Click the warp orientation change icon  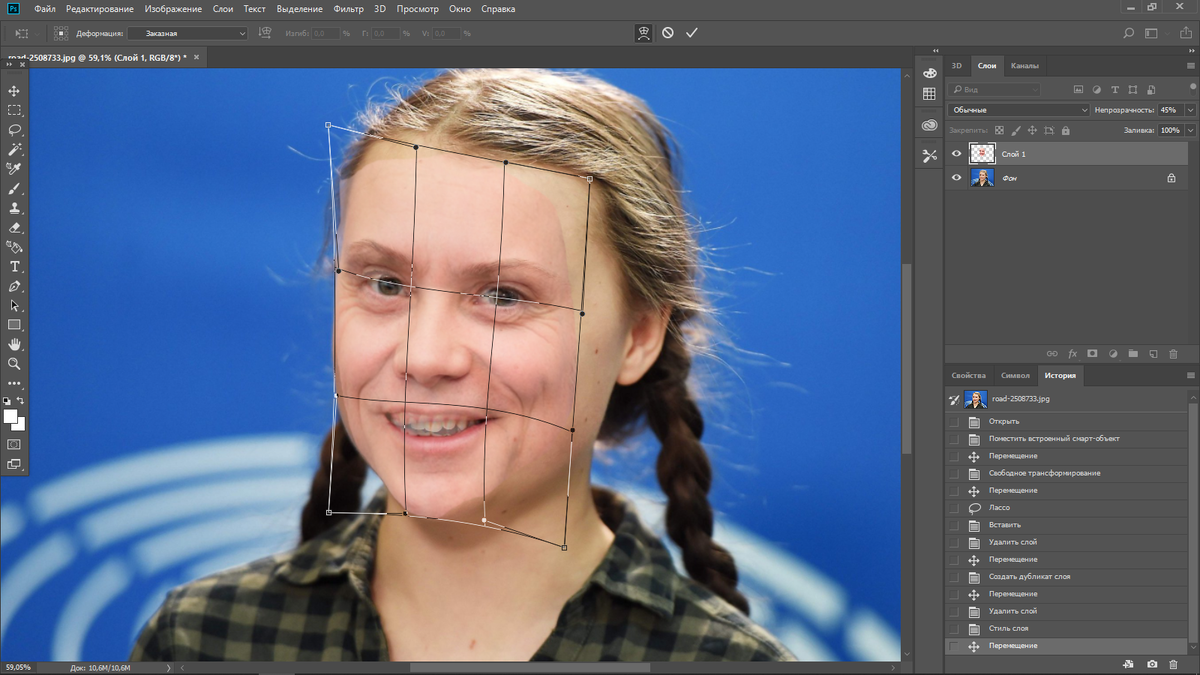(265, 33)
